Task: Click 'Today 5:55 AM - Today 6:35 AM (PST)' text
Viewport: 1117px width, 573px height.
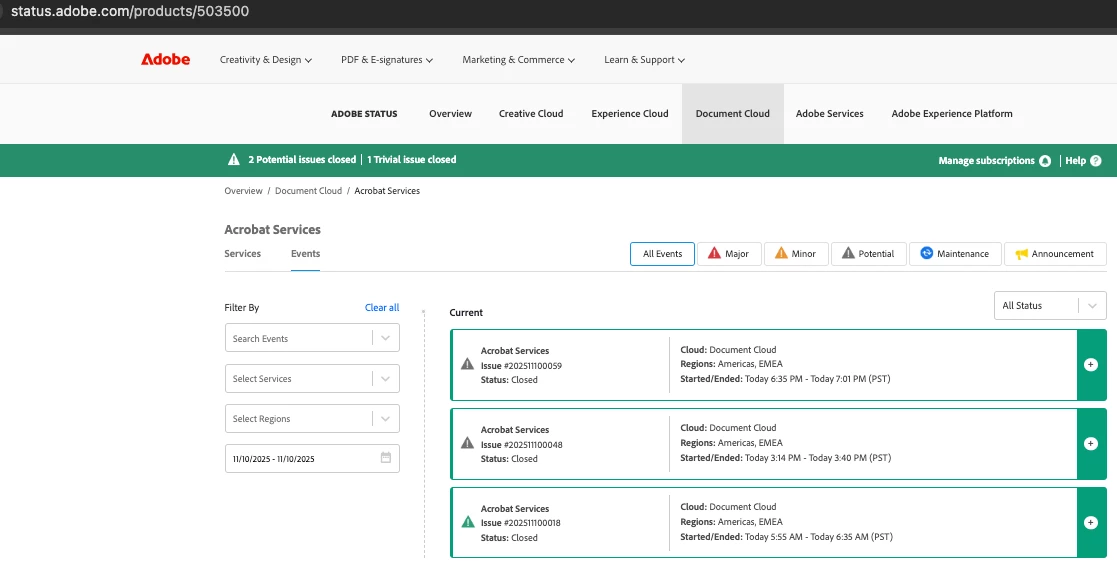Action: [x=819, y=537]
